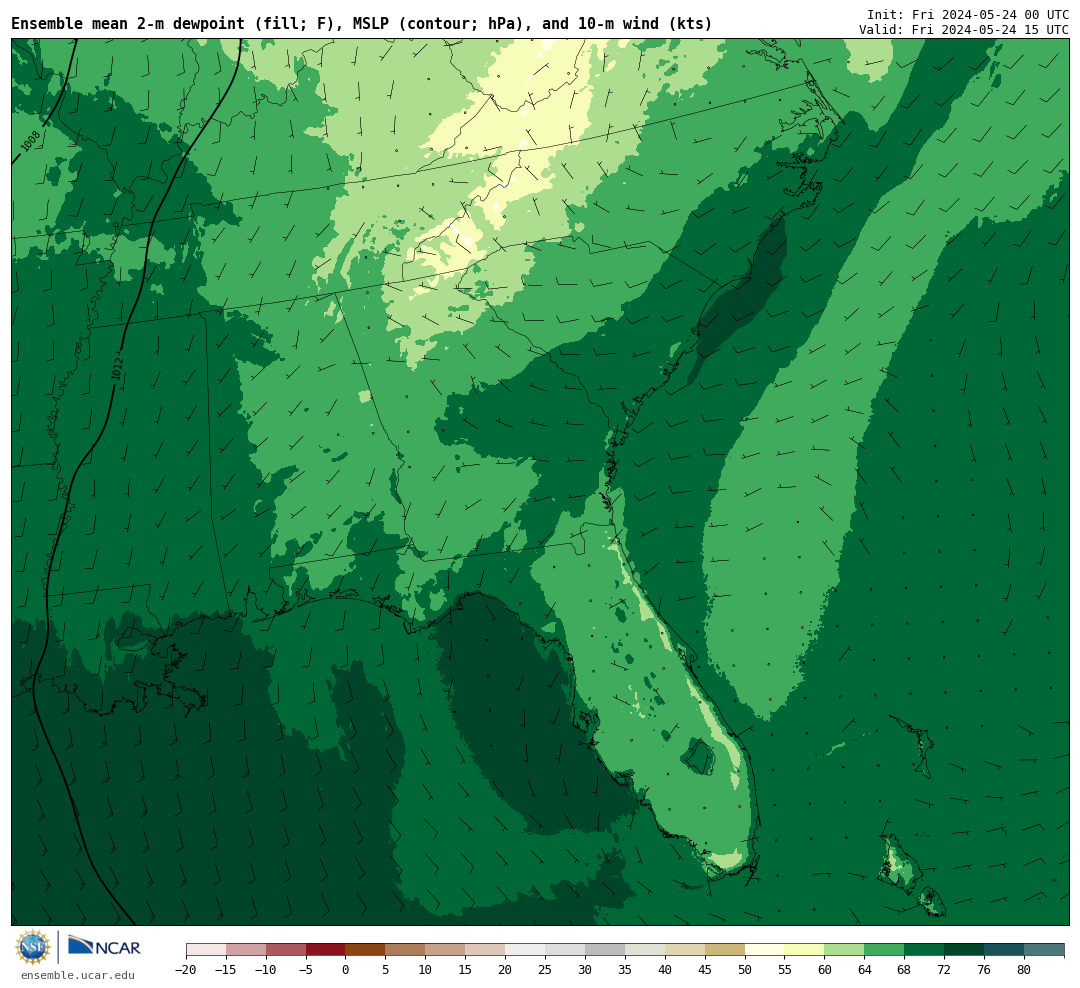Screen dimensions: 1080x988
Task: Click the map title starting 'Ensemble mean 2-m dewpoint'
Action: click(x=362, y=24)
